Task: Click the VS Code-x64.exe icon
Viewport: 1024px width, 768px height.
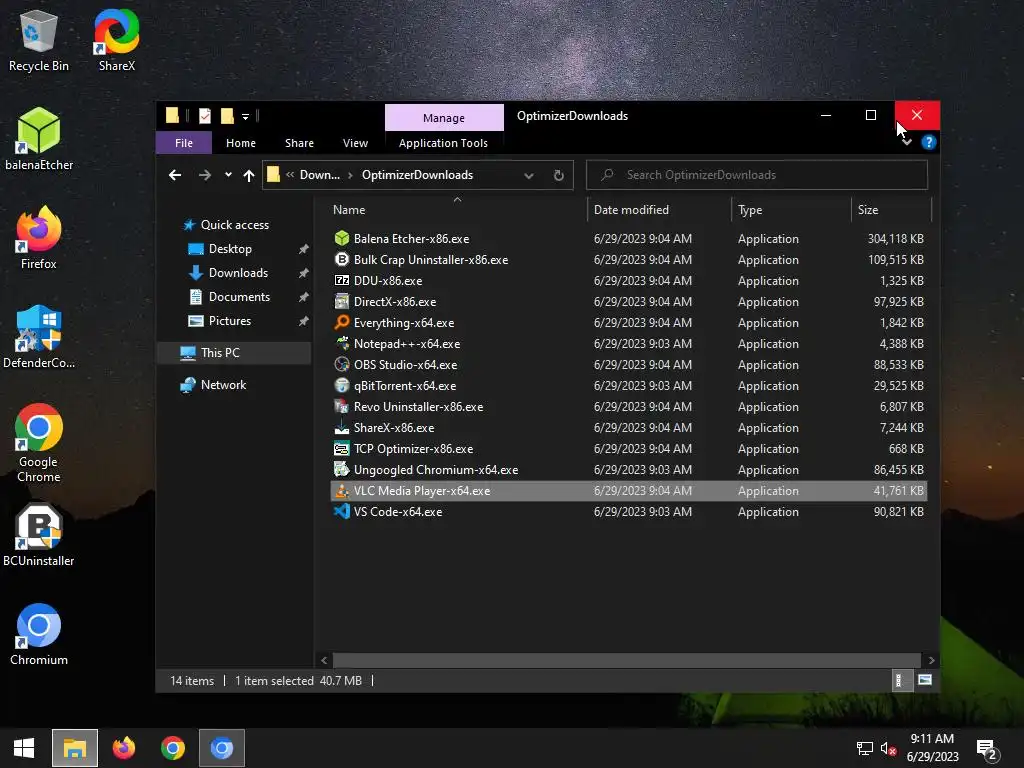Action: (342, 511)
